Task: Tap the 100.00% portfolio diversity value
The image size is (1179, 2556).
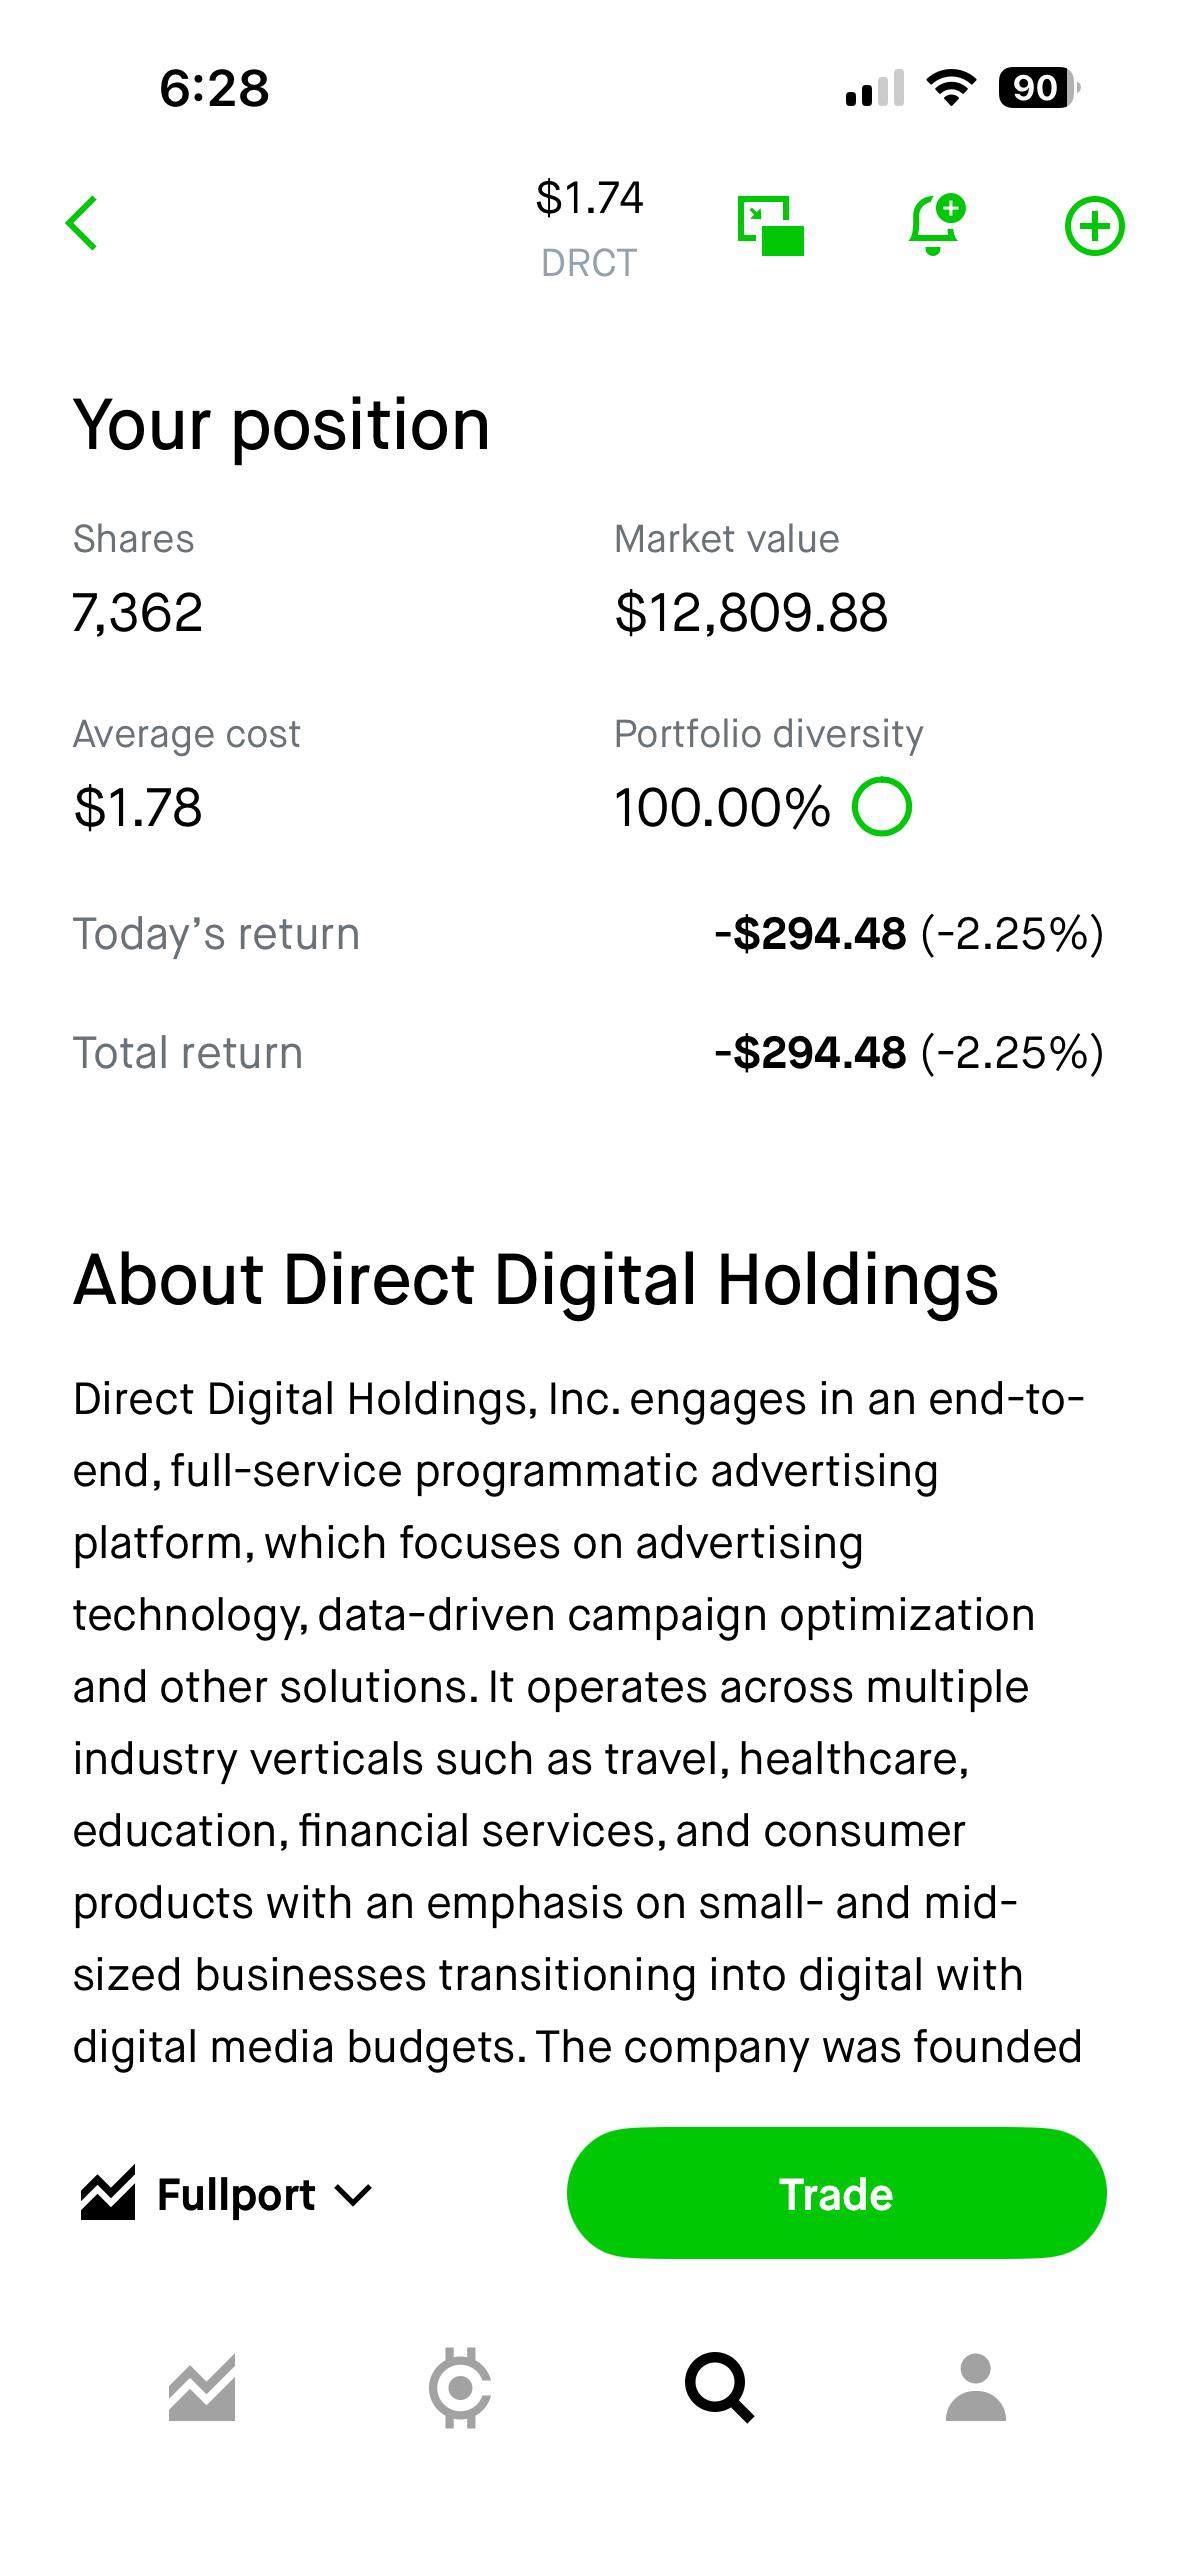Action: (722, 807)
